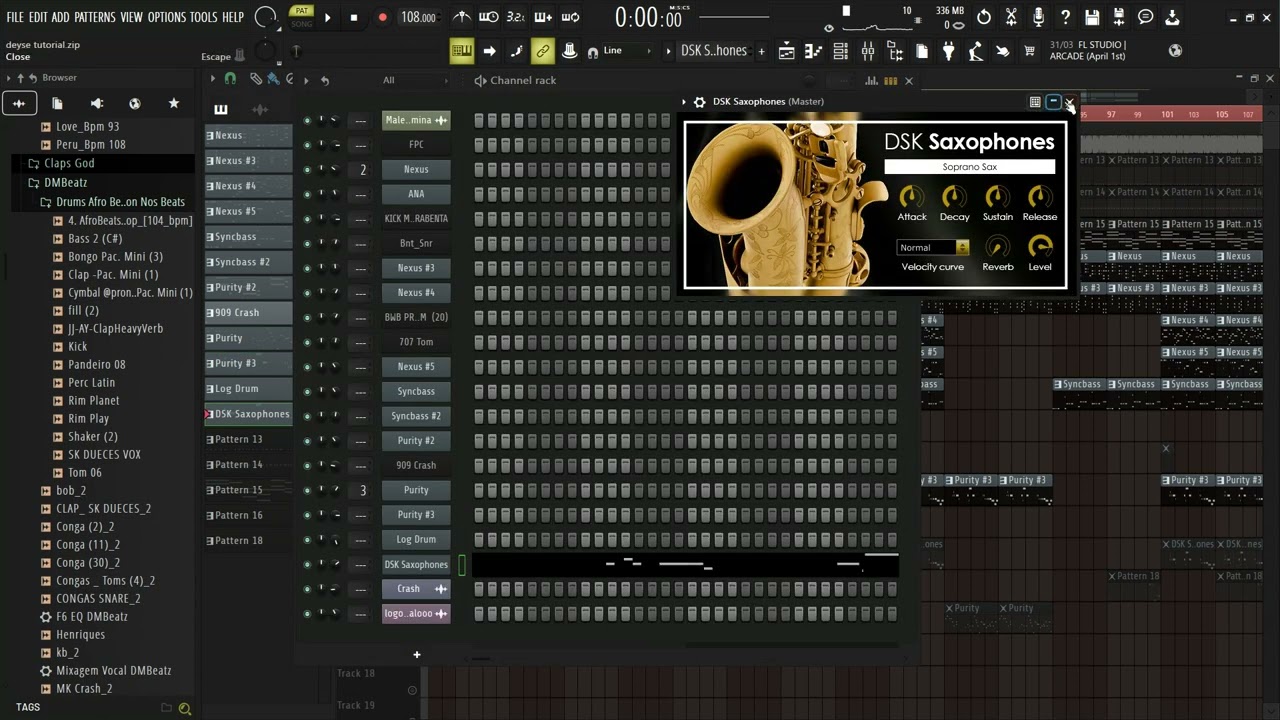Expand the bob_2 folder in browser
The width and height of the screenshot is (1280, 720).
click(x=71, y=490)
